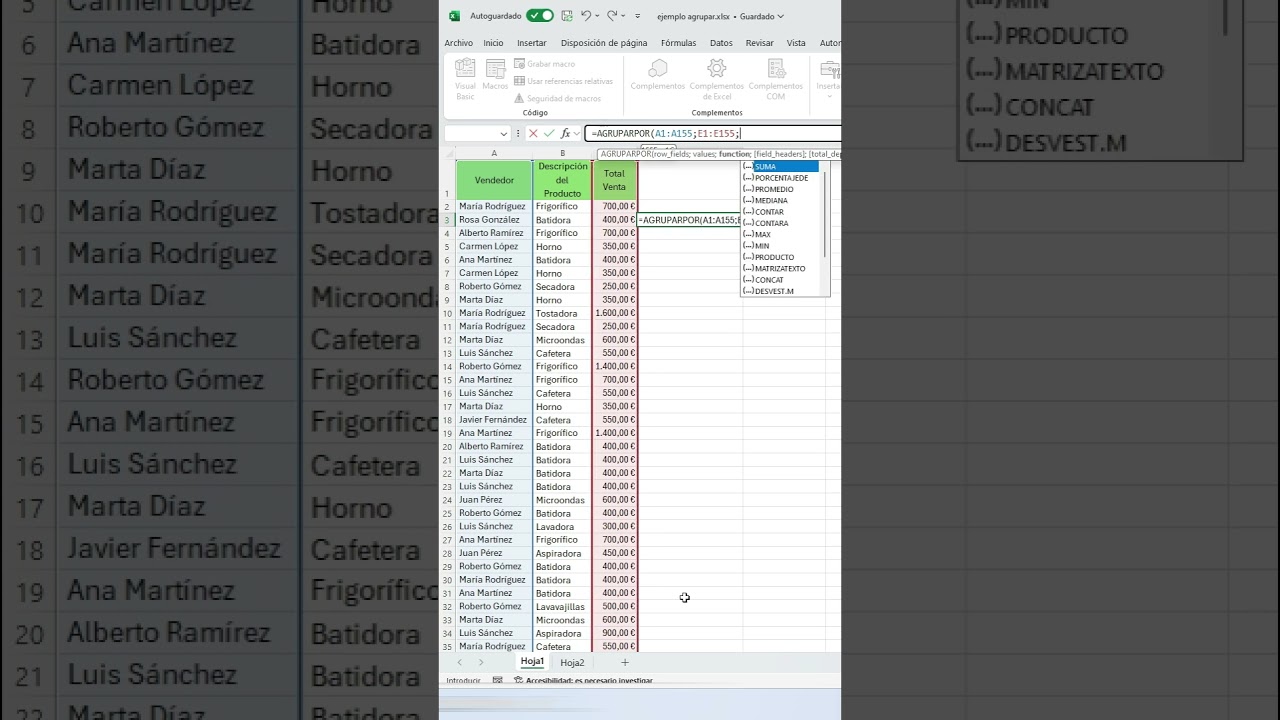
Task: Confirm the formula with the checkmark
Action: pyautogui.click(x=549, y=133)
